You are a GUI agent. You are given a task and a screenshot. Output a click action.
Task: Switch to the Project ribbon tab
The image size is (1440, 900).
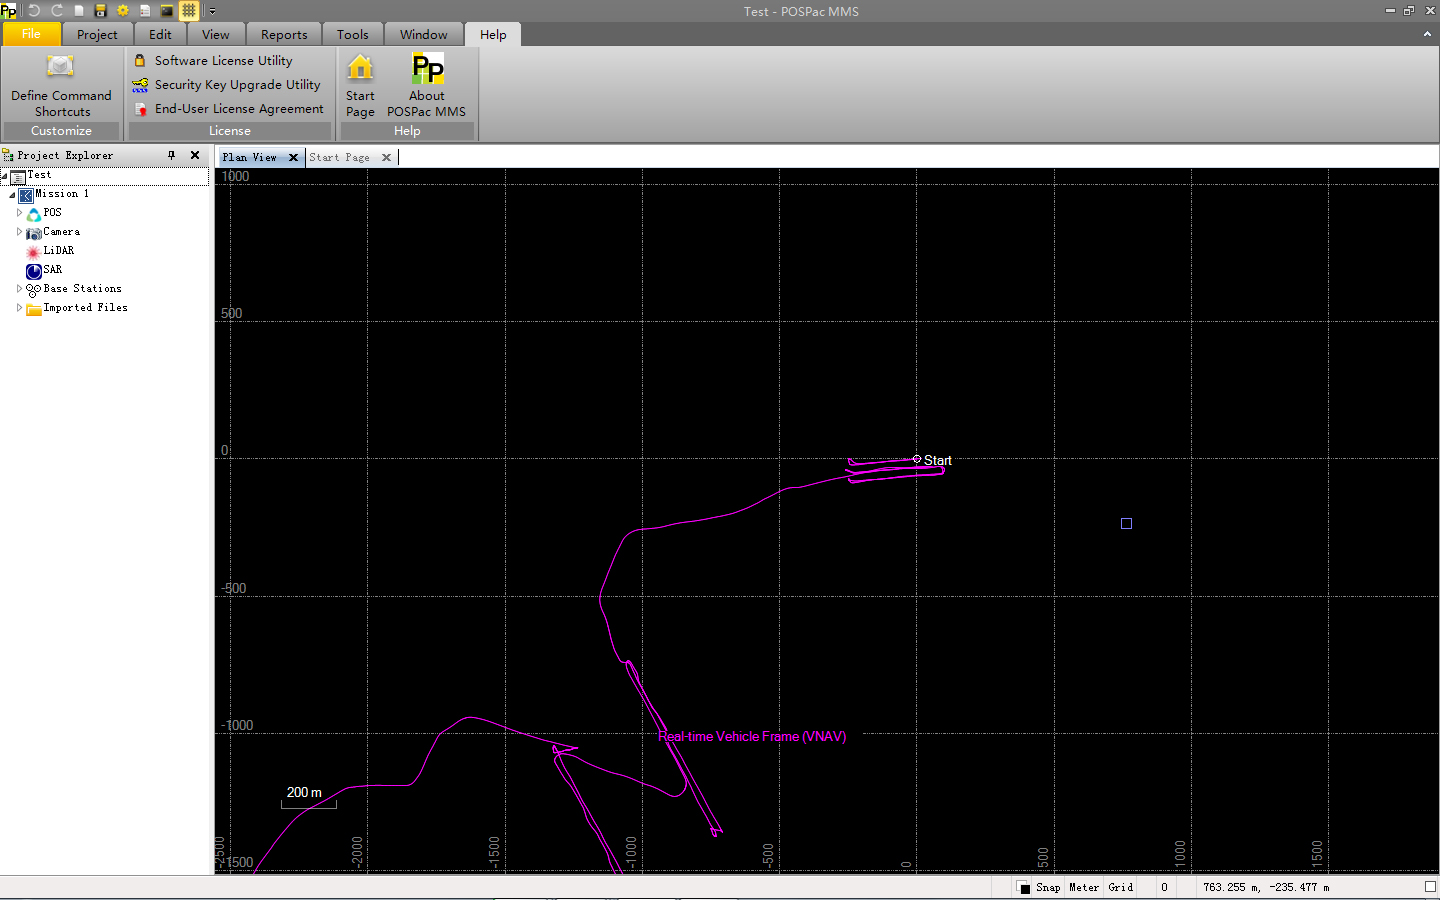click(x=97, y=34)
